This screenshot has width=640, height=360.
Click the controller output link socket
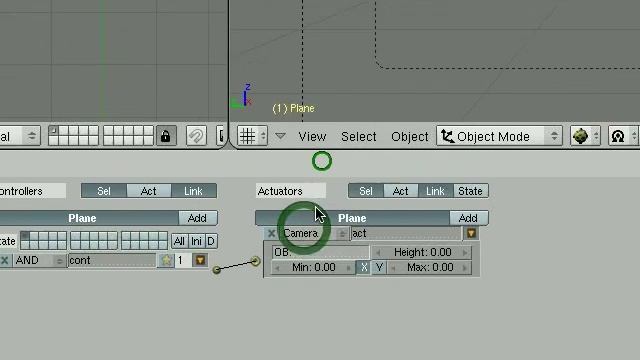[x=217, y=269]
